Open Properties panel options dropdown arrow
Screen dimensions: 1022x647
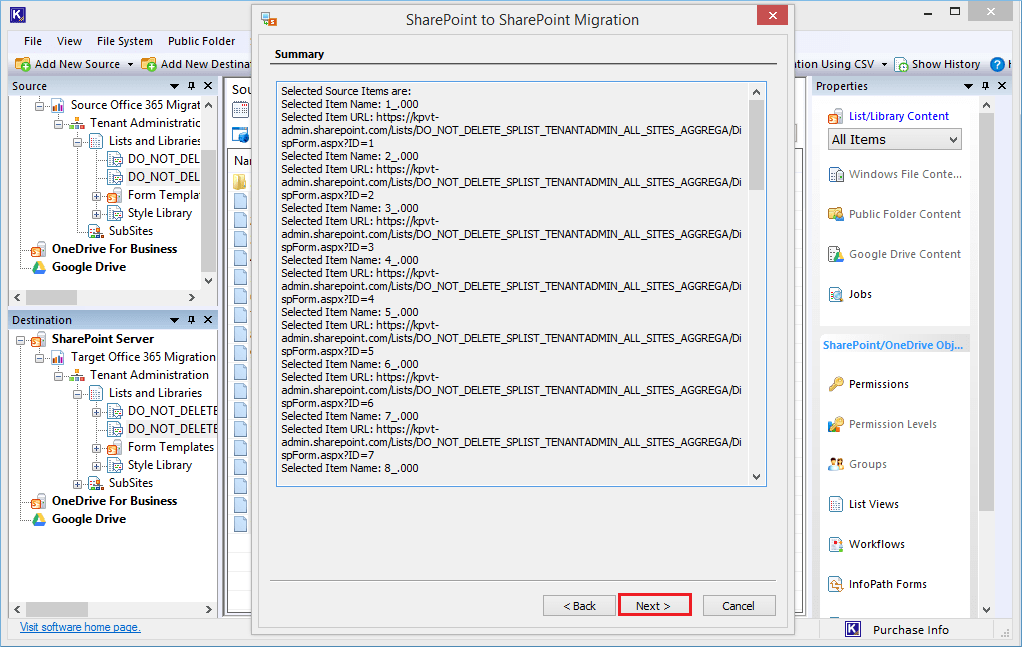(968, 86)
